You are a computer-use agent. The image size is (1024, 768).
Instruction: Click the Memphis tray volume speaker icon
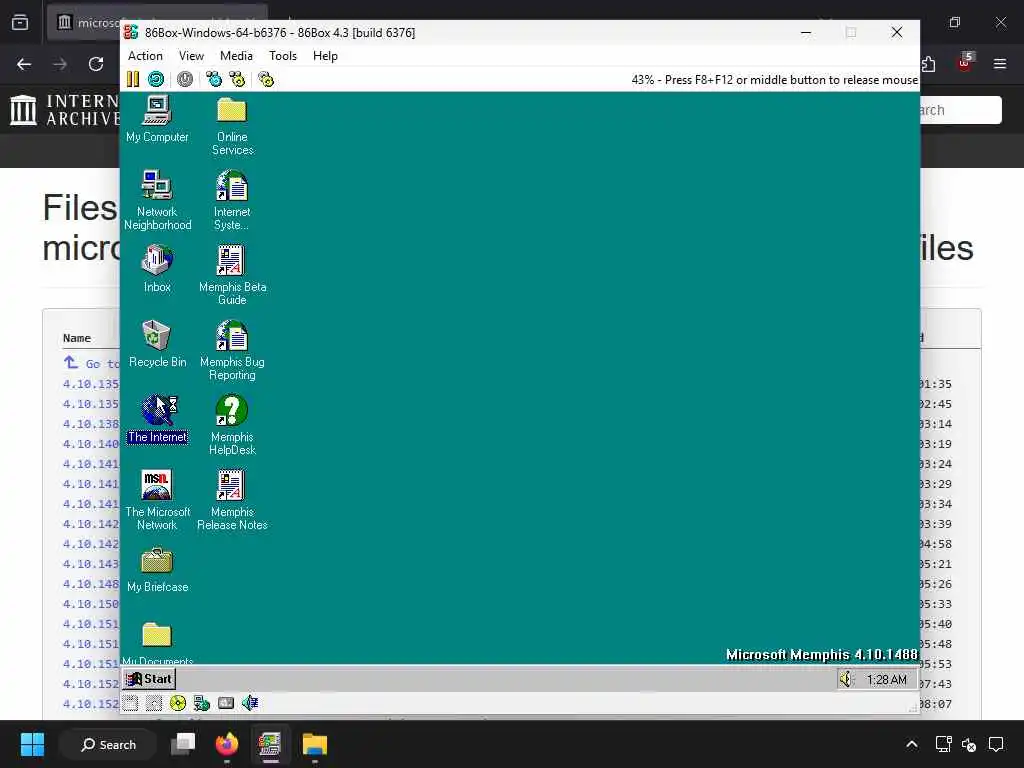coord(846,679)
